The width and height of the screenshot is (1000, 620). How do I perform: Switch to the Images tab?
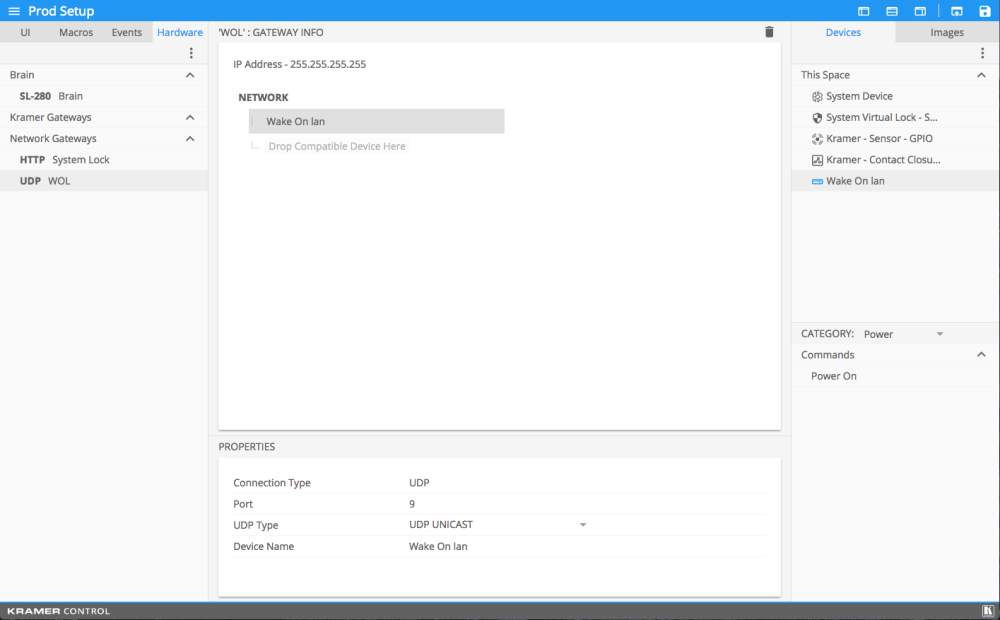pos(947,32)
